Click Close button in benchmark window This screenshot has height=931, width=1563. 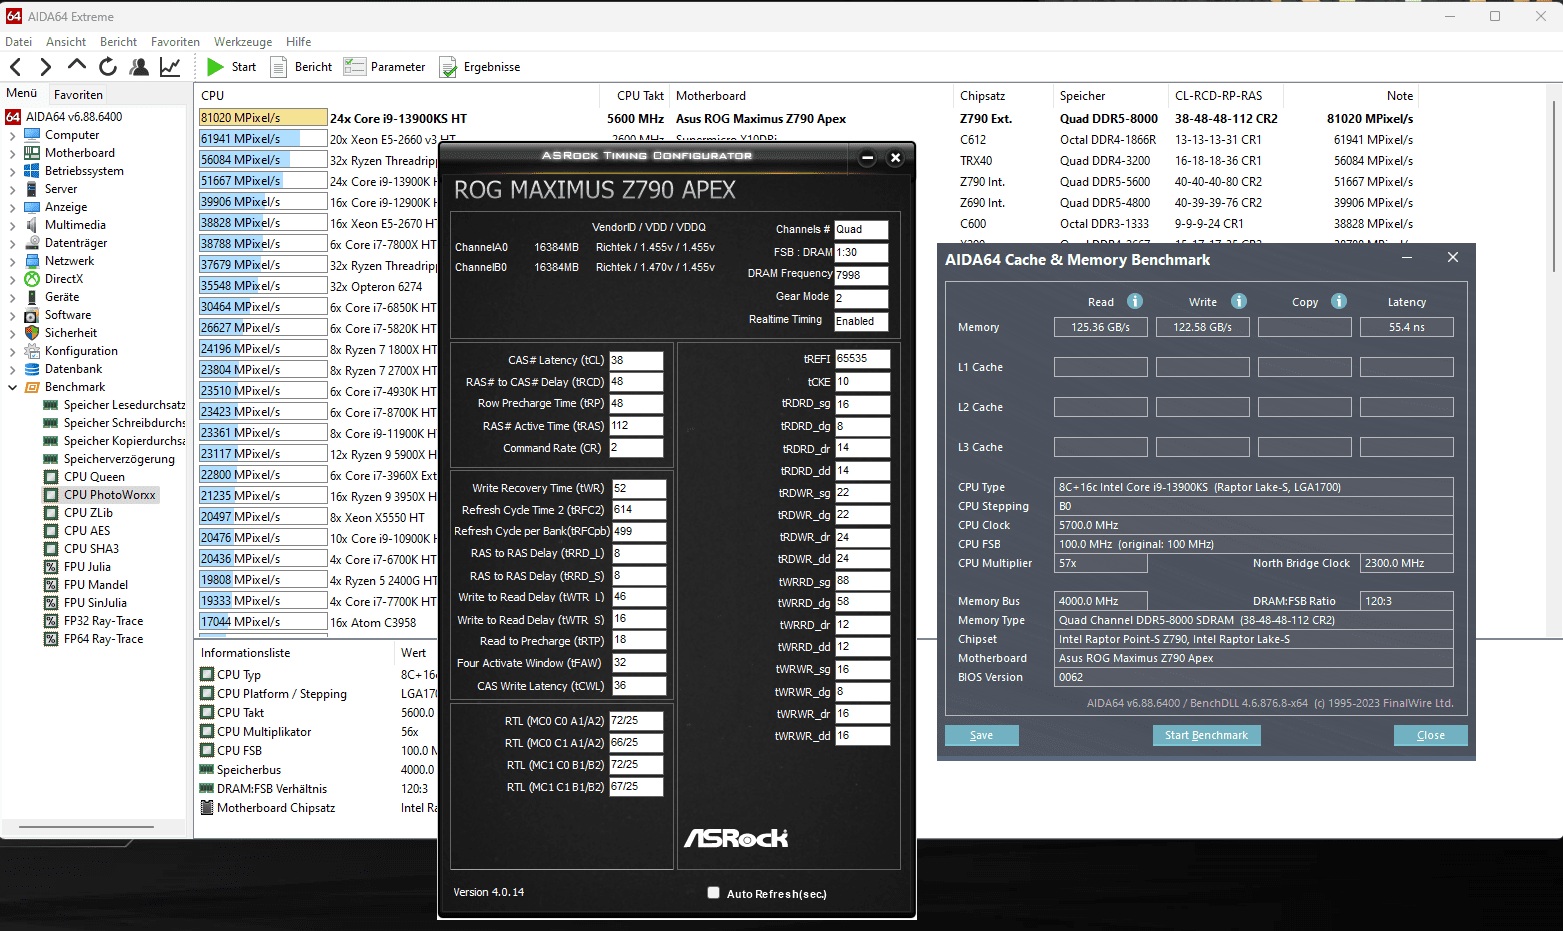1430,735
